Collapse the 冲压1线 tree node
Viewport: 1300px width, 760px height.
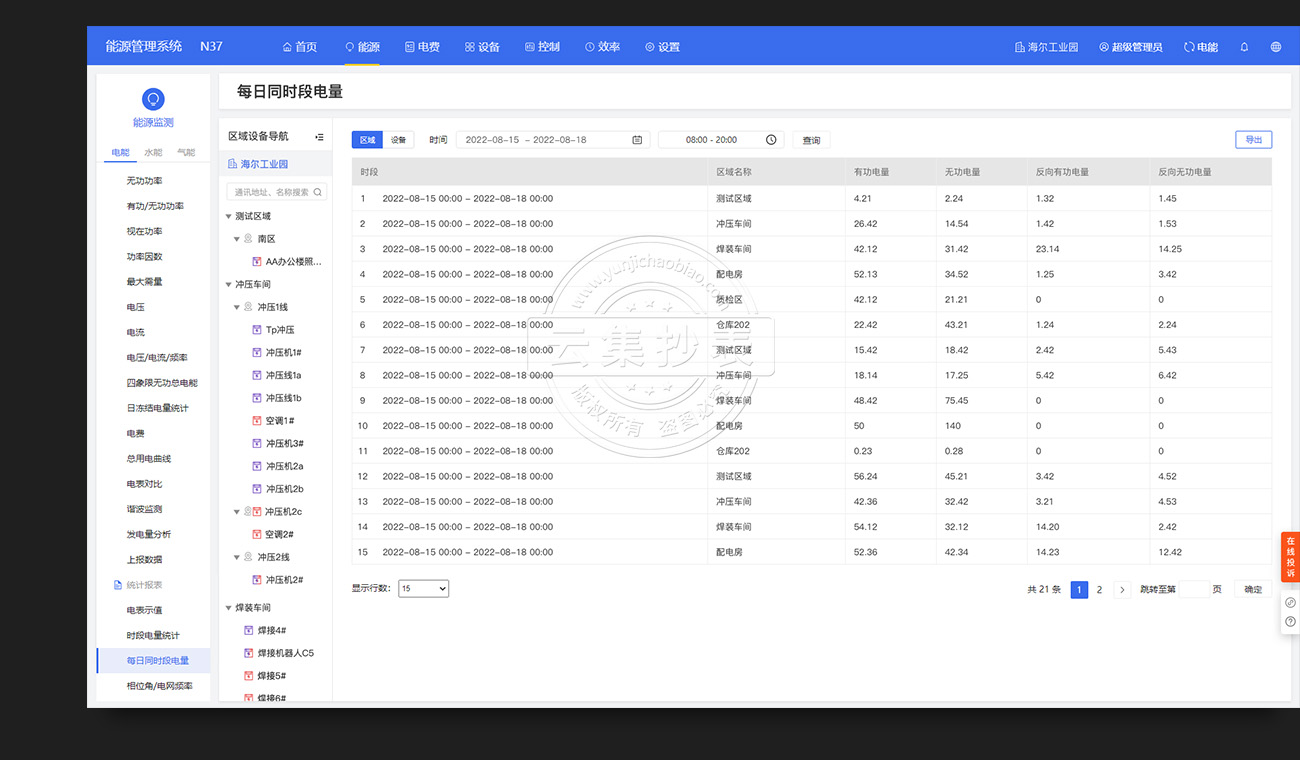click(x=237, y=307)
